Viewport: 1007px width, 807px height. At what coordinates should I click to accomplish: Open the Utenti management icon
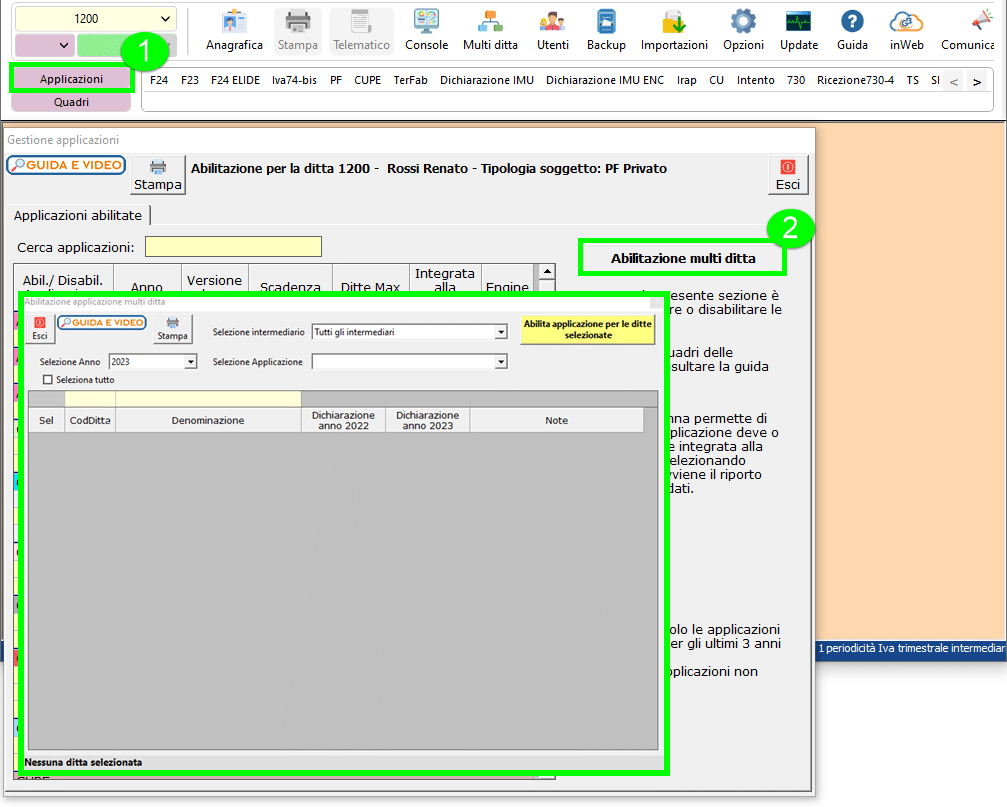(551, 30)
